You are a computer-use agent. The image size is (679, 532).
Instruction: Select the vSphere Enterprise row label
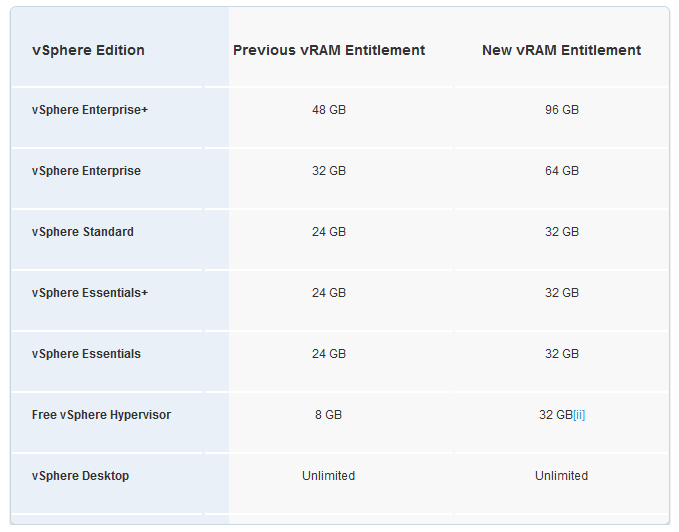(x=86, y=171)
